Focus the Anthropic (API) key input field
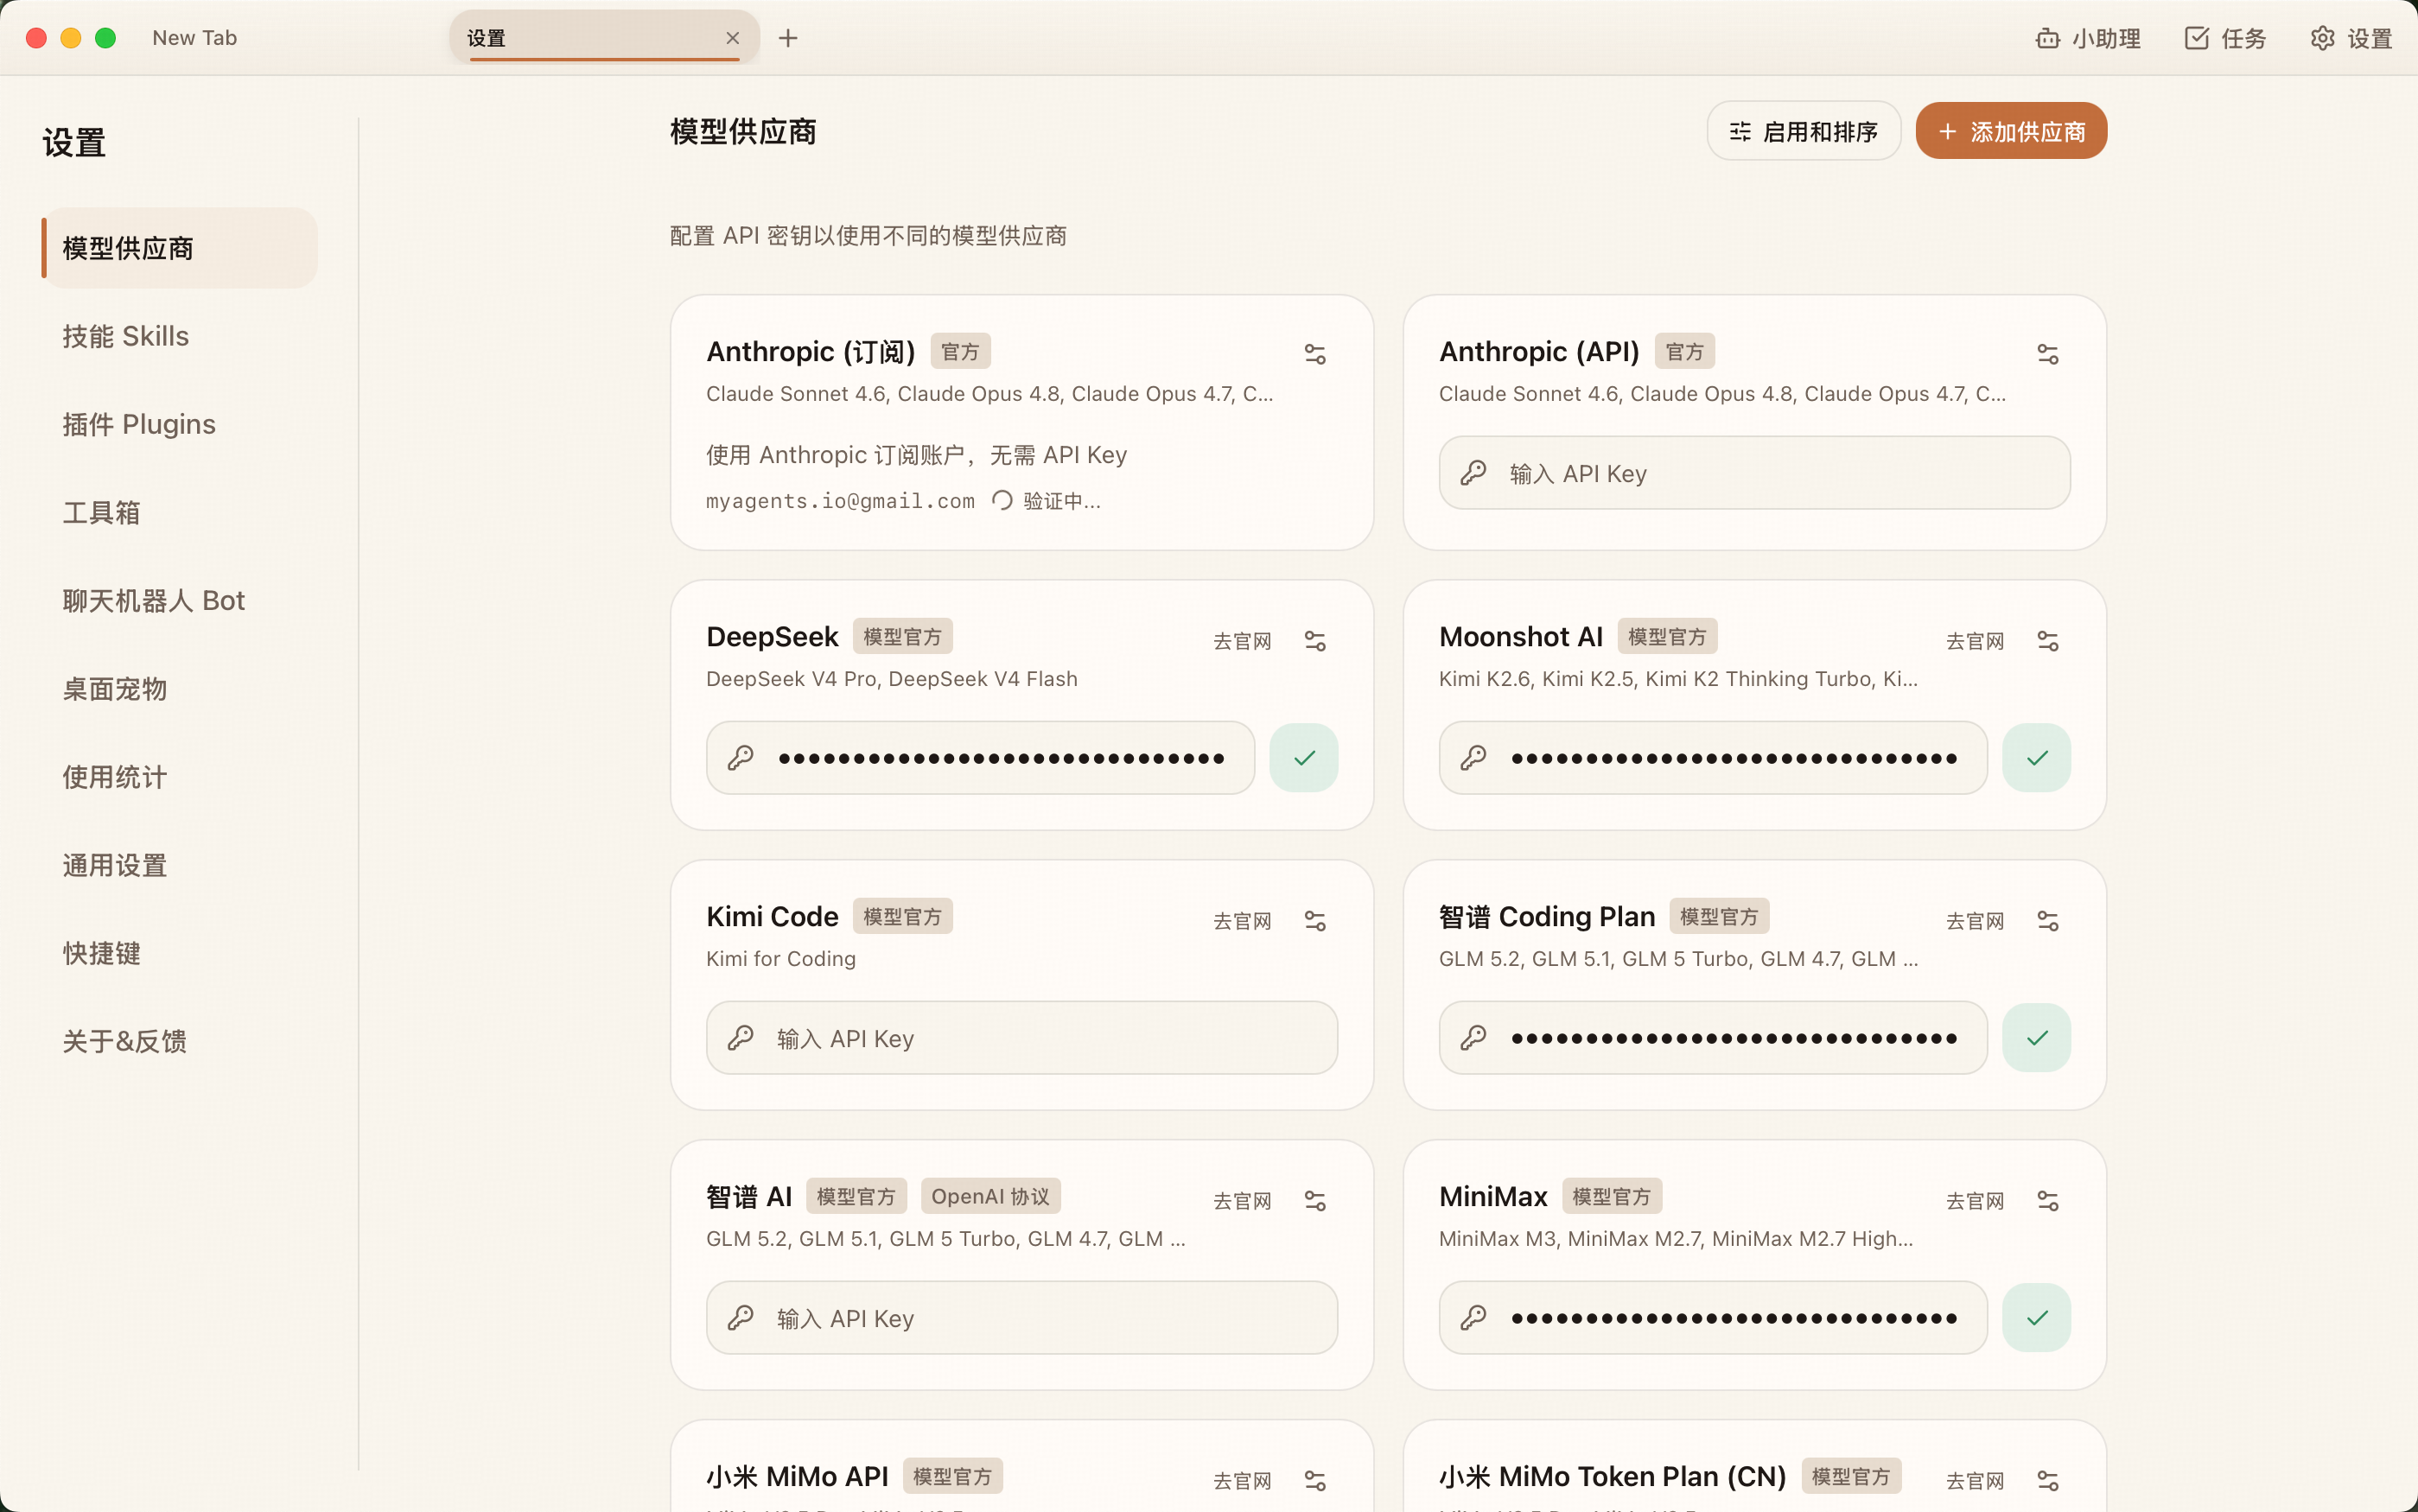This screenshot has height=1512, width=2418. [x=1754, y=473]
